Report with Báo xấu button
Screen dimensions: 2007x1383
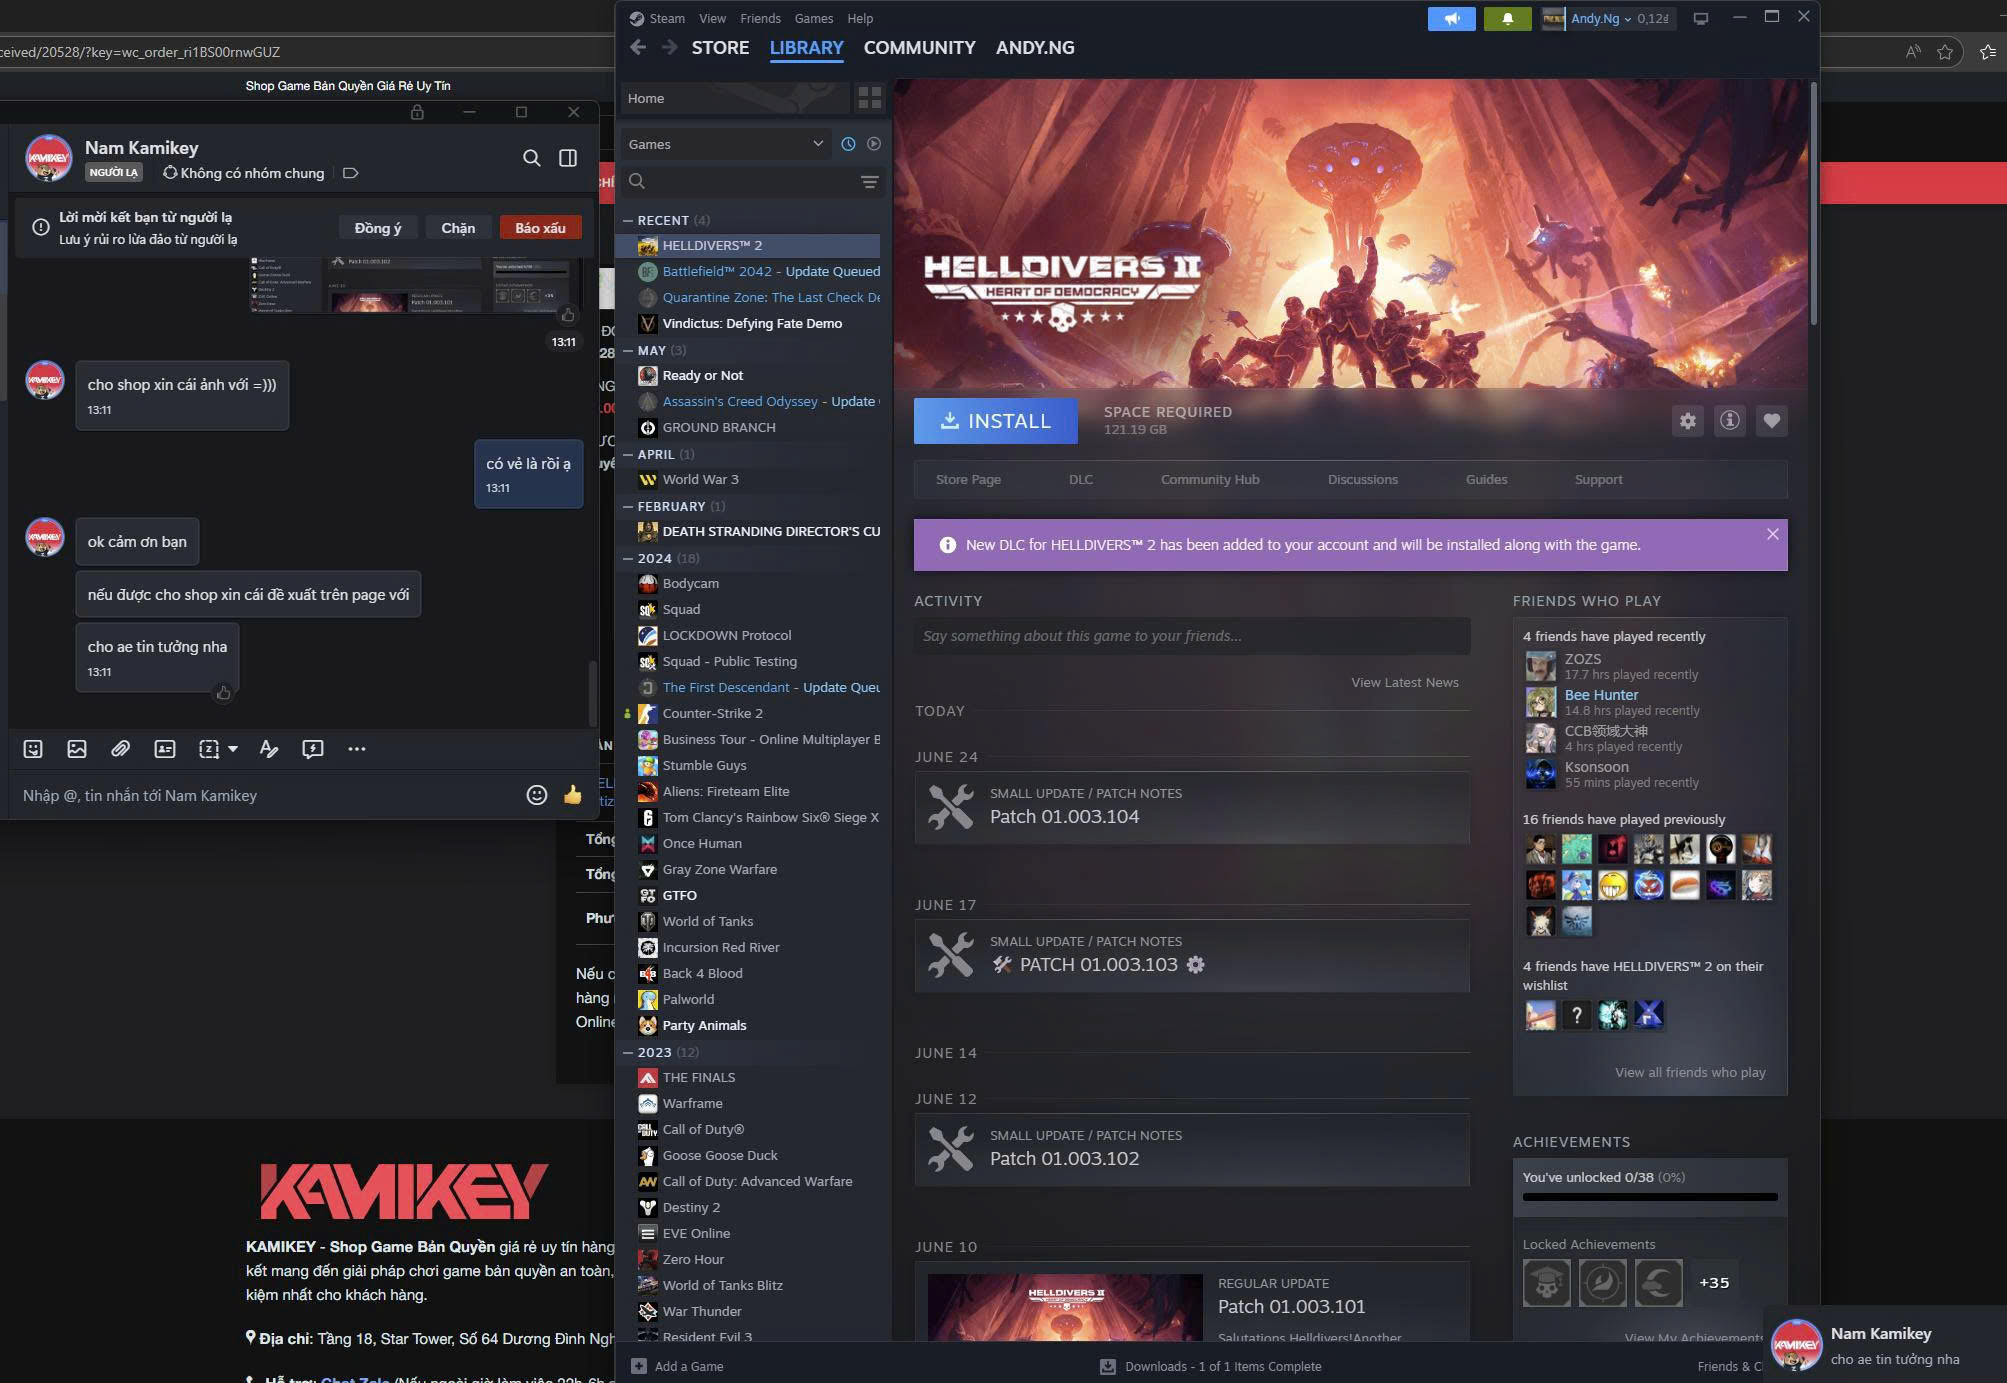coord(540,228)
